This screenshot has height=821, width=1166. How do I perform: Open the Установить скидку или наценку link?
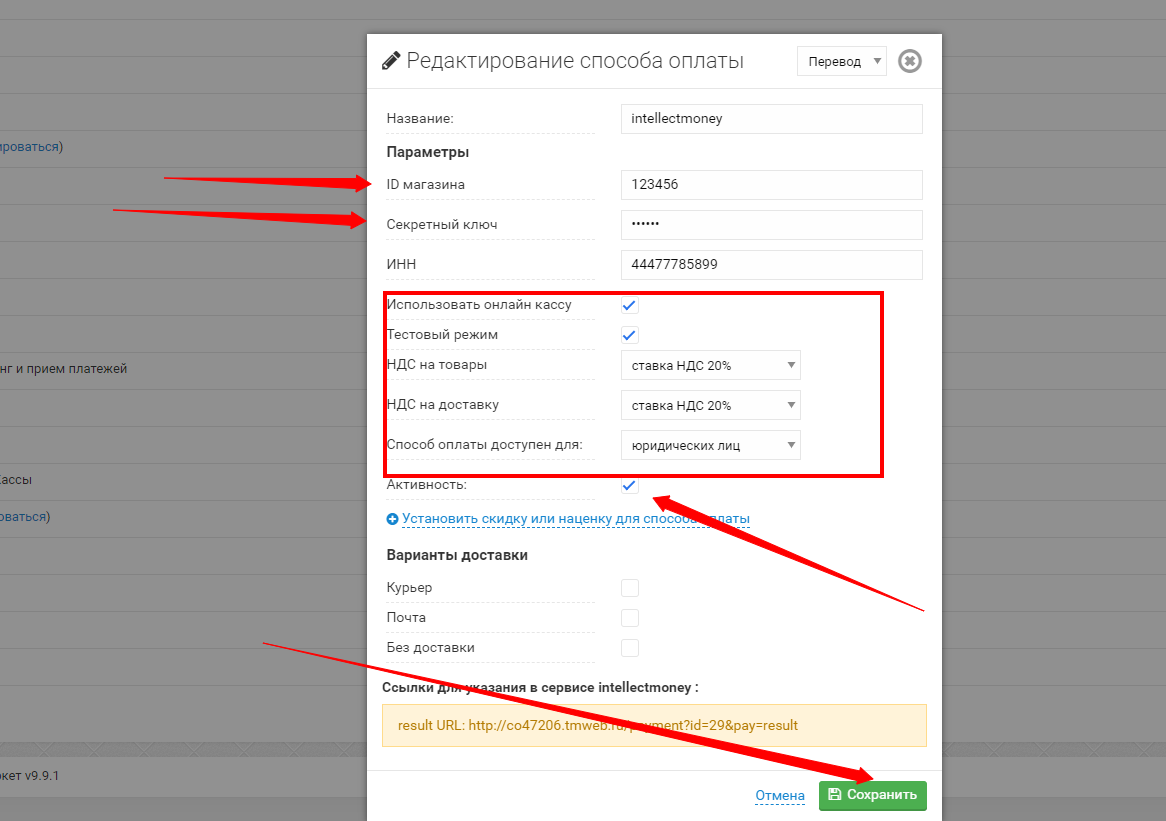click(576, 519)
